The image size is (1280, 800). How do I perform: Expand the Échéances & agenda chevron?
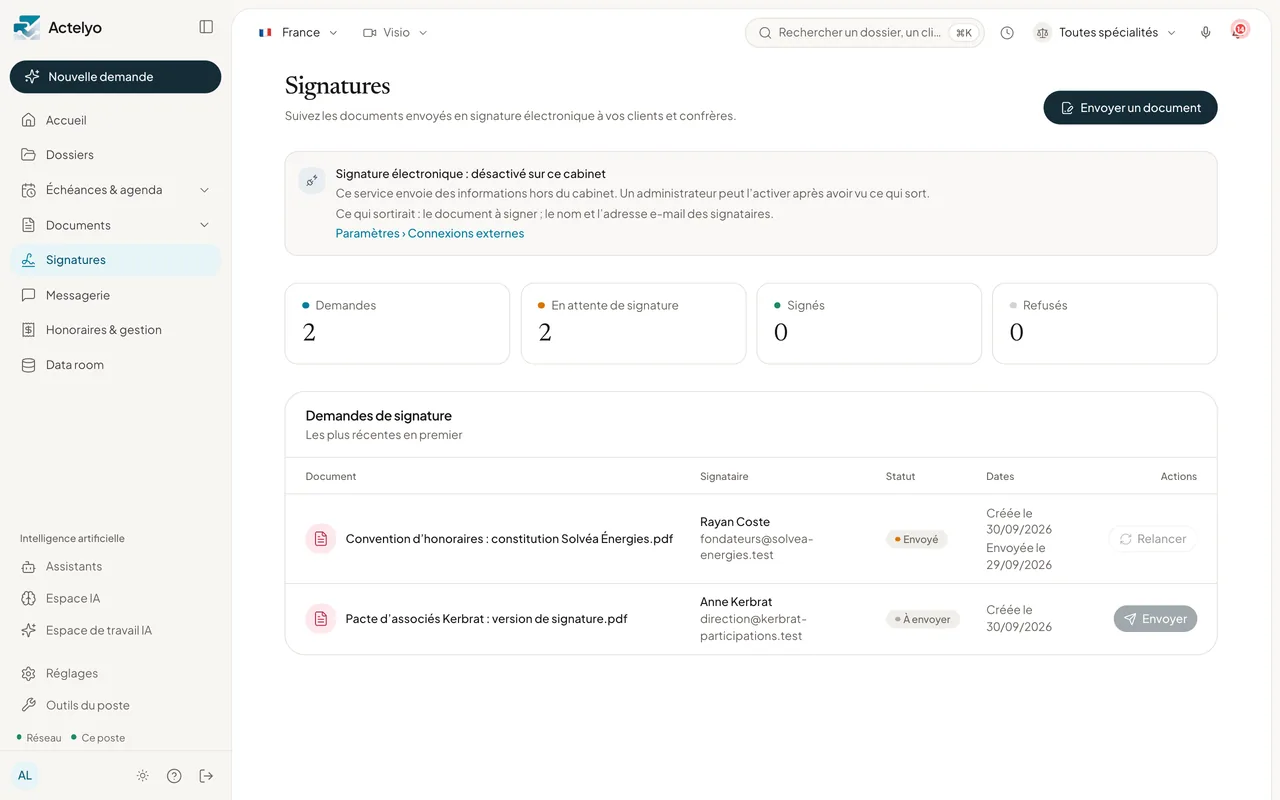[x=204, y=190]
